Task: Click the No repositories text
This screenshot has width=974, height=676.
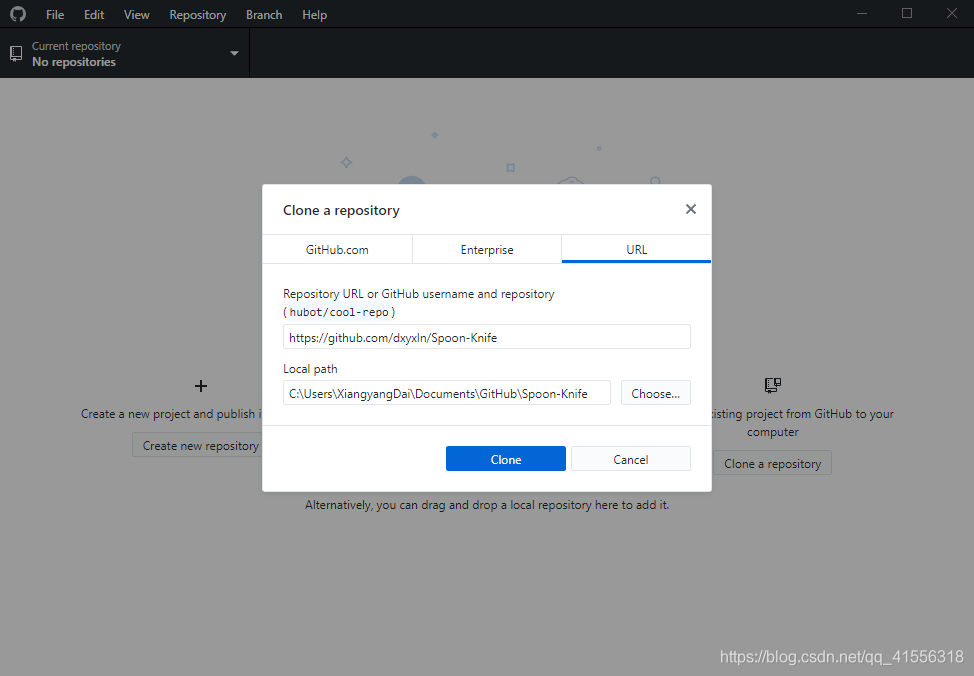Action: click(x=74, y=62)
